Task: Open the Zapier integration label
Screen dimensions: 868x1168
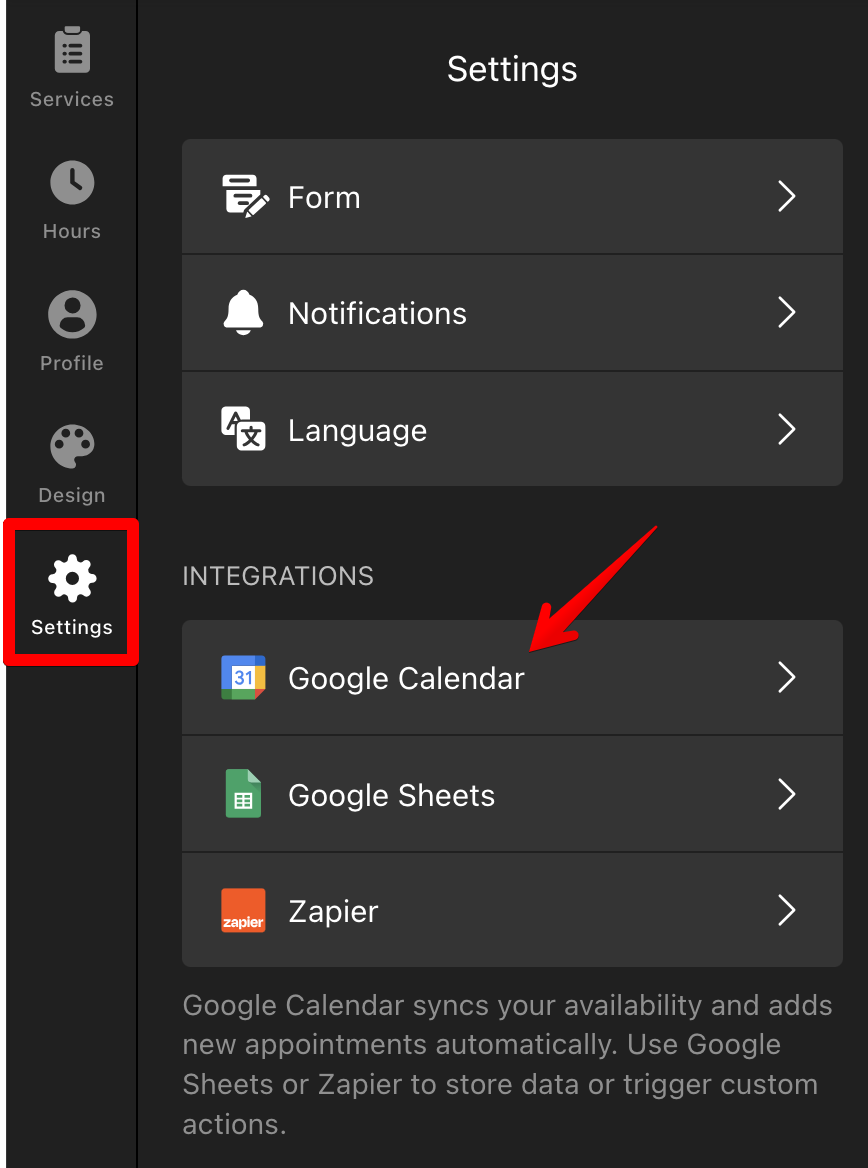Action: (333, 911)
